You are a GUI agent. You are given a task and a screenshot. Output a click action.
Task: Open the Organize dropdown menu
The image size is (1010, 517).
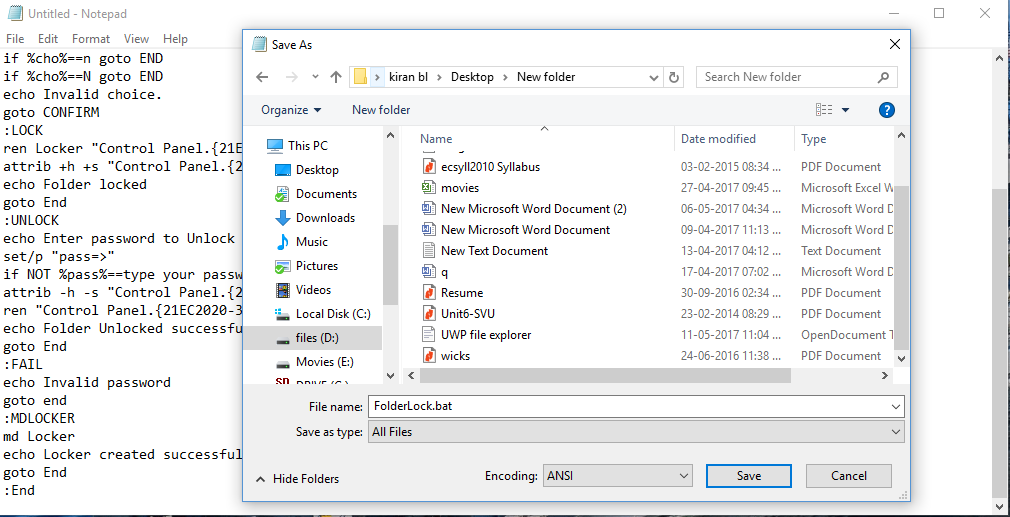coord(291,110)
